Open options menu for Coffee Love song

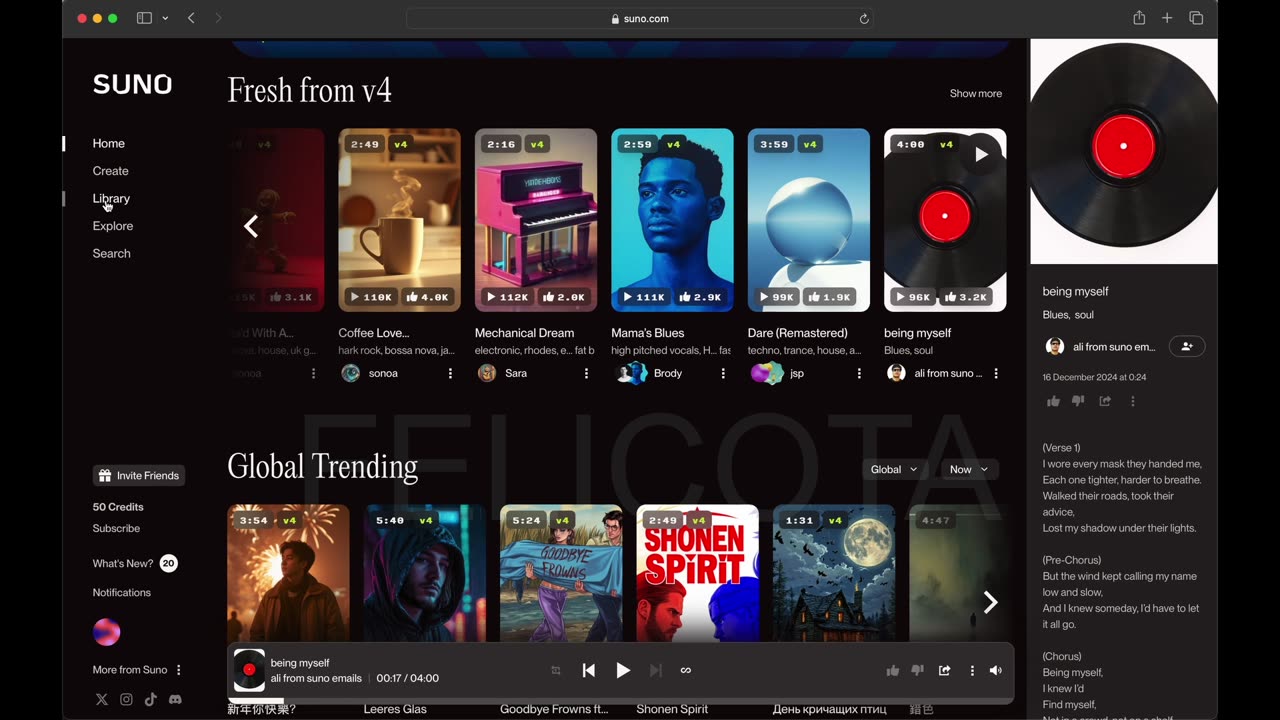point(450,373)
